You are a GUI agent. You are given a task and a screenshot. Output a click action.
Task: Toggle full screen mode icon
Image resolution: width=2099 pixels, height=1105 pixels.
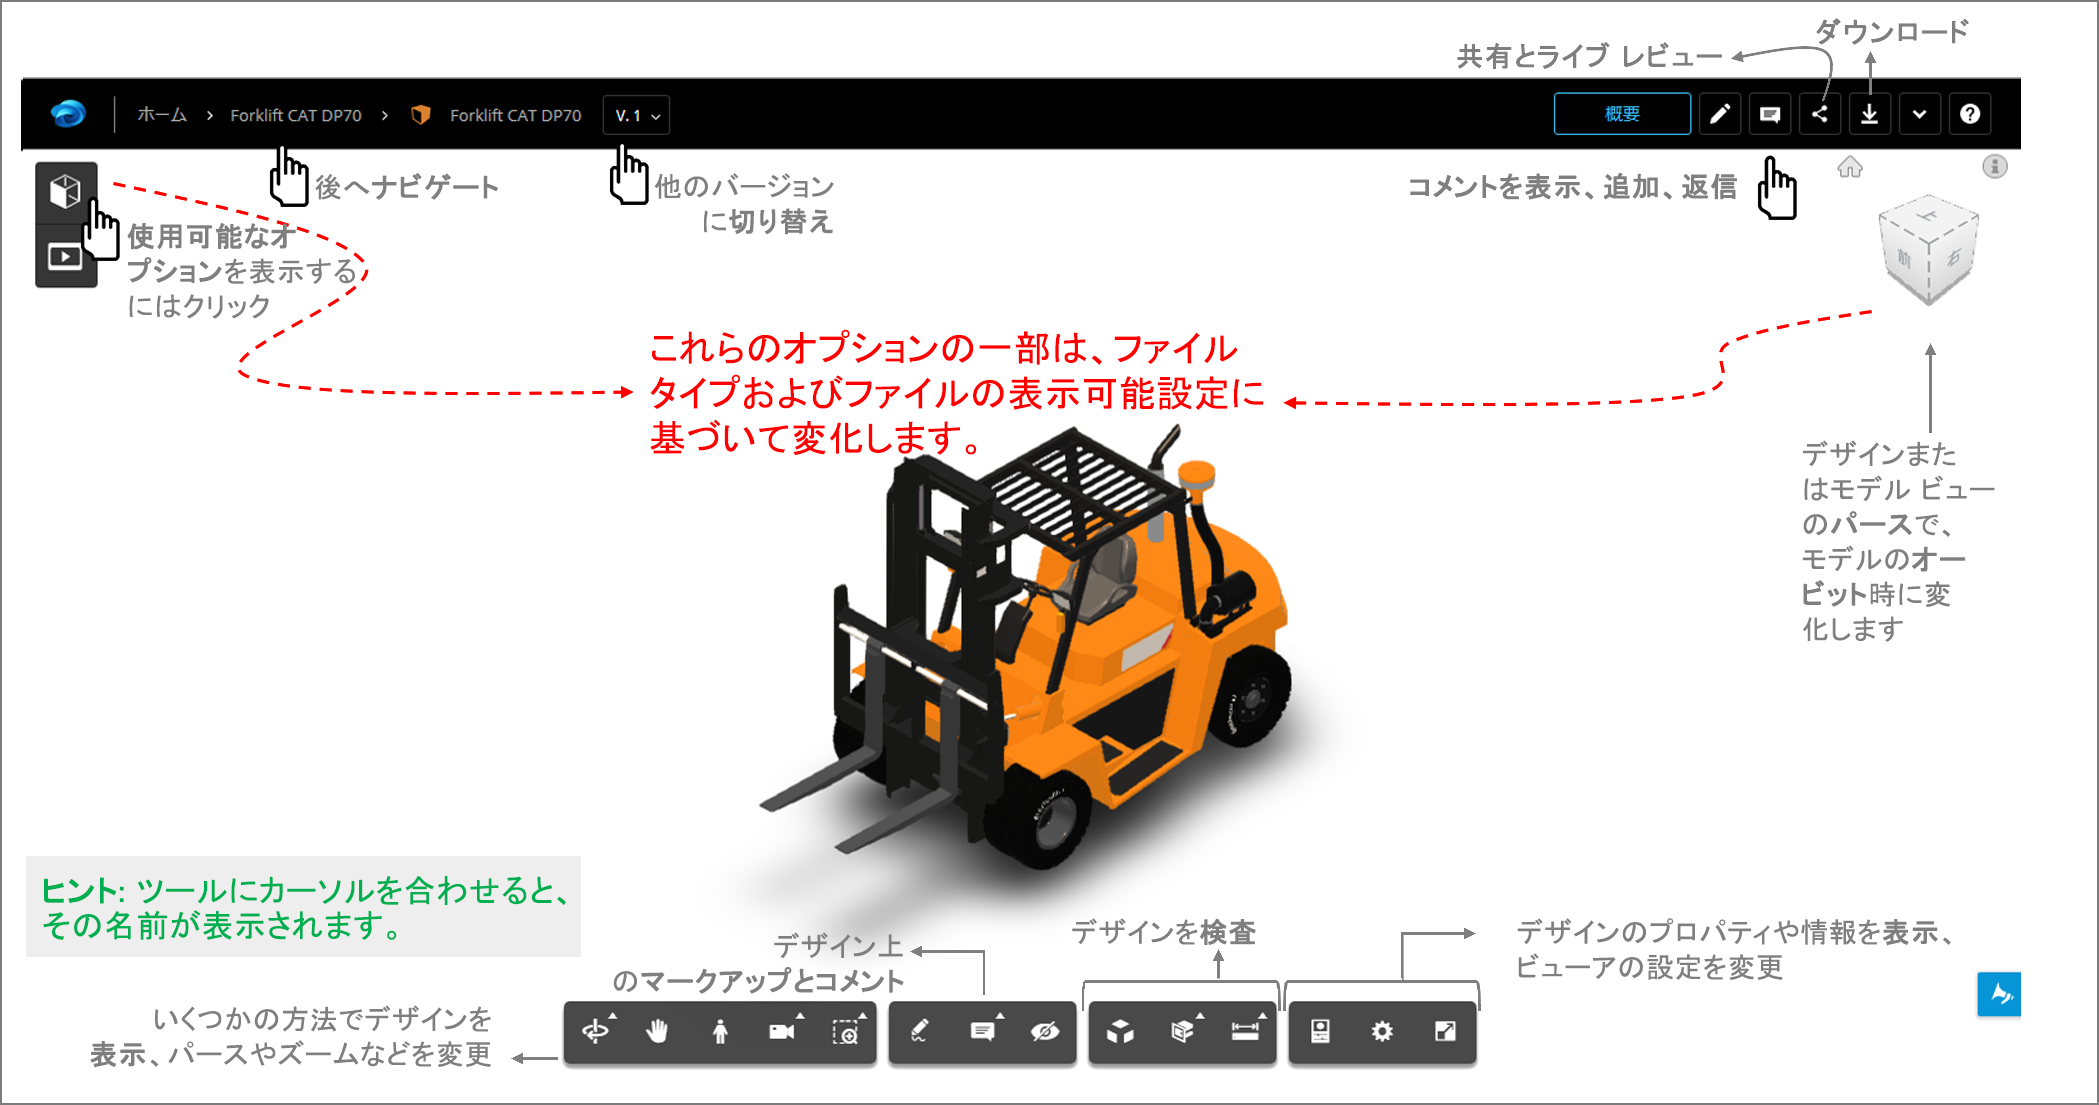click(x=1445, y=1031)
